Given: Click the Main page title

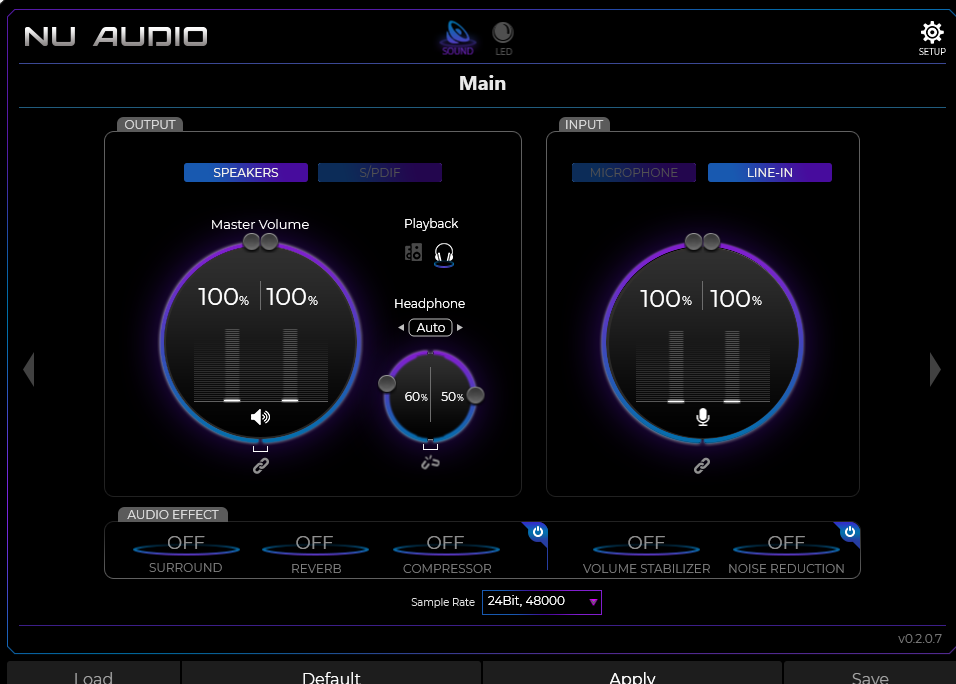Looking at the screenshot, I should pos(482,84).
